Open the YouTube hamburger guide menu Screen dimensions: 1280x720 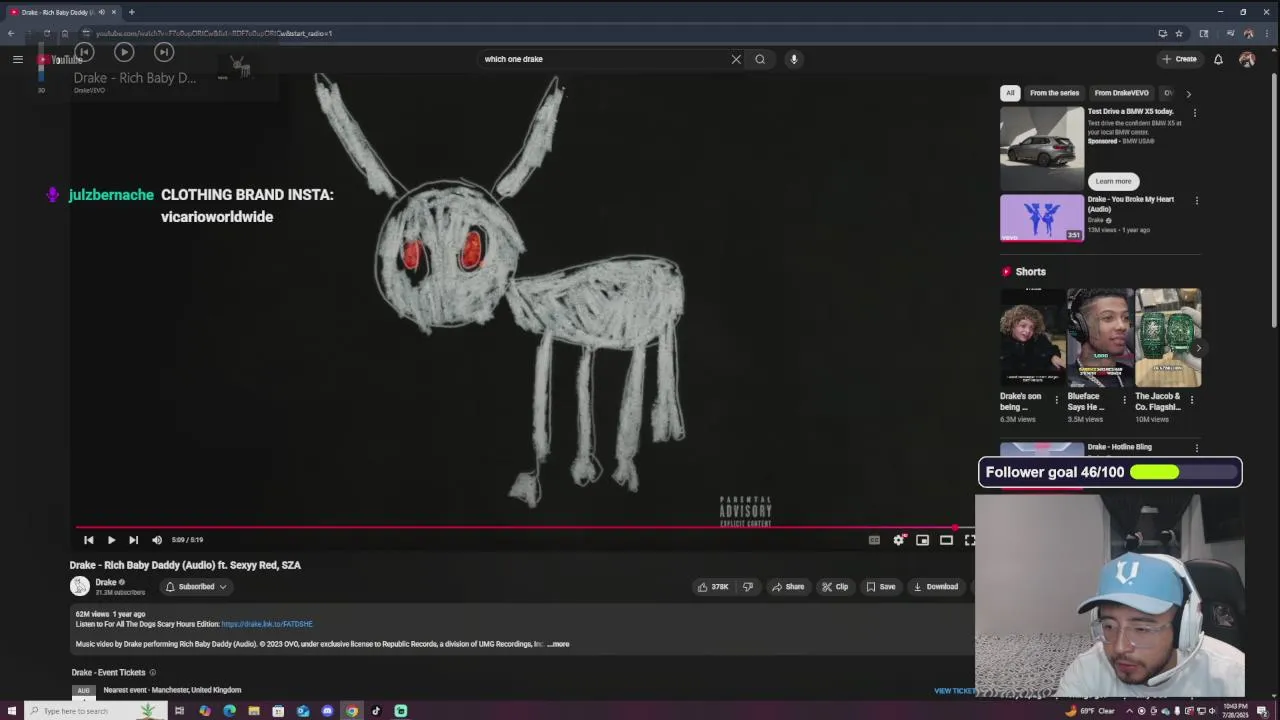pos(17,59)
